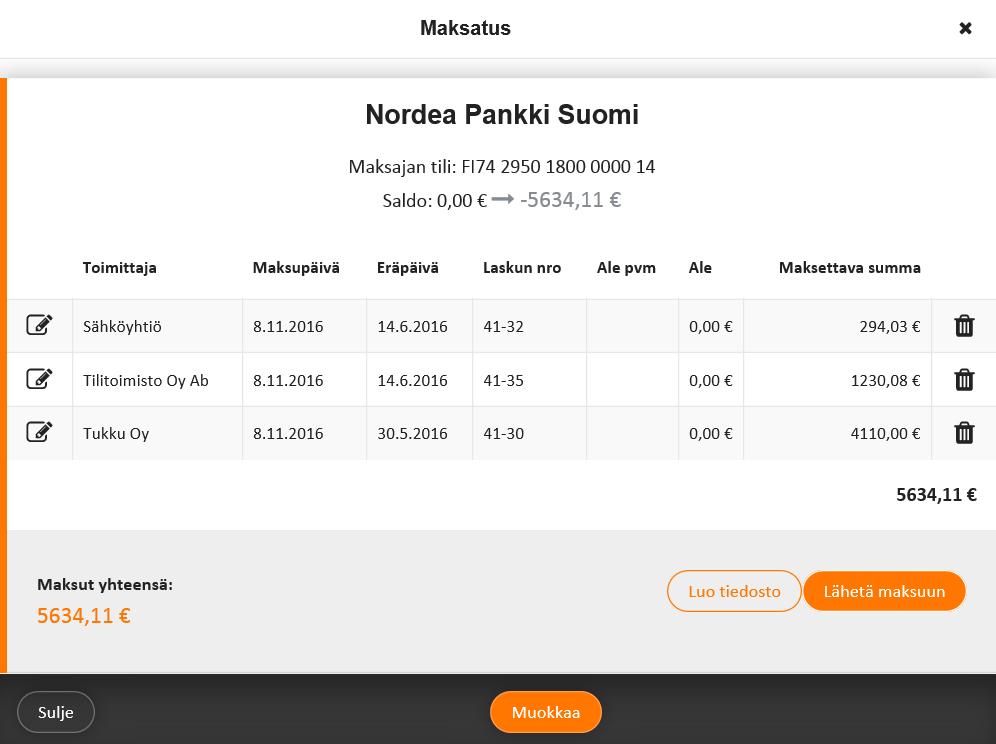Click the Maksajan tili account number
The image size is (996, 744).
click(x=558, y=167)
